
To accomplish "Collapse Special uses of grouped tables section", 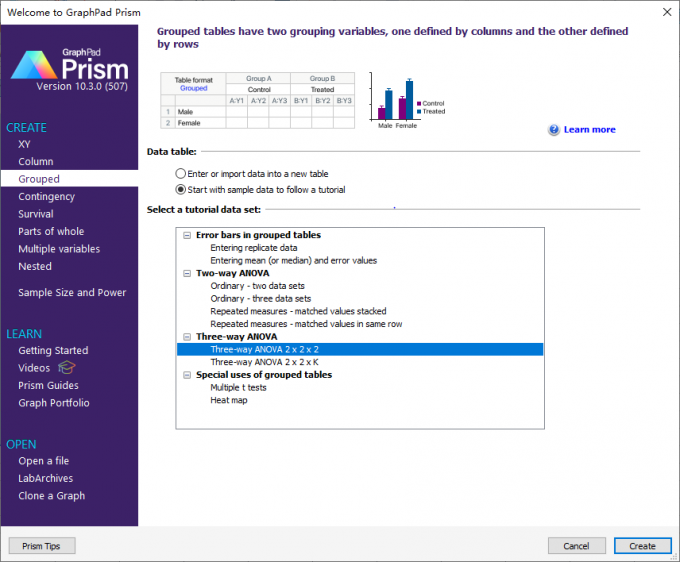I will 187,375.
